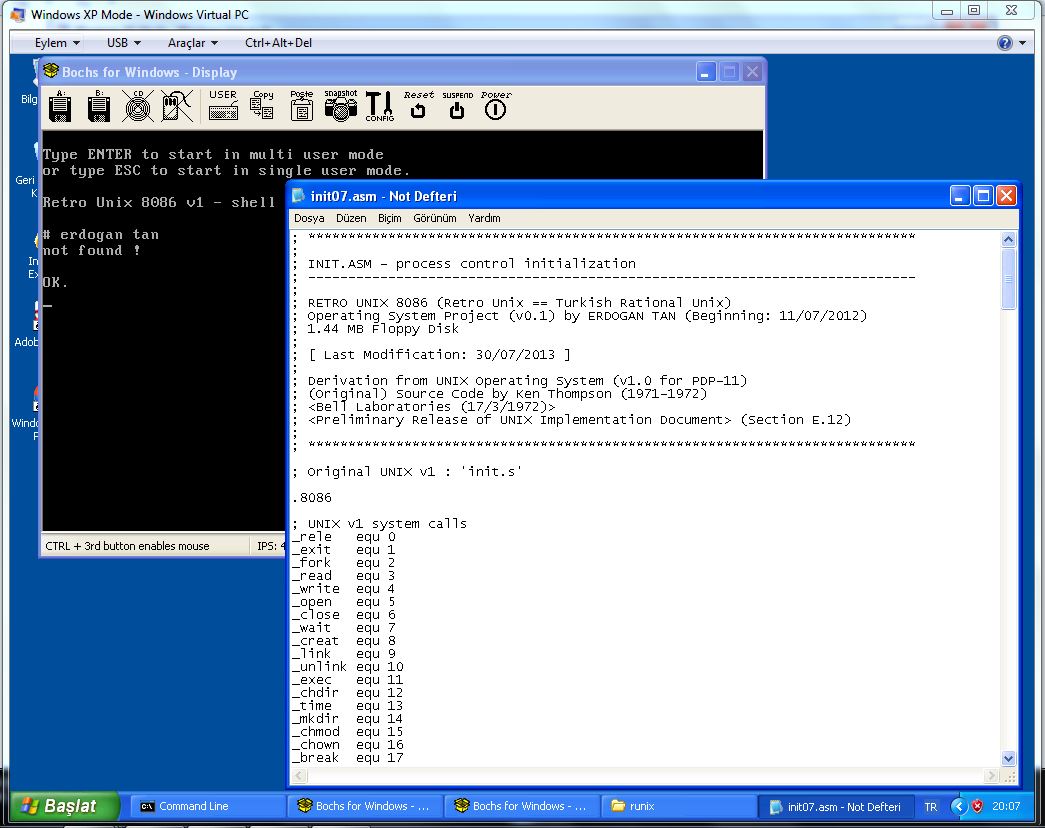Click the TR language indicator
This screenshot has height=828, width=1045.
[930, 807]
